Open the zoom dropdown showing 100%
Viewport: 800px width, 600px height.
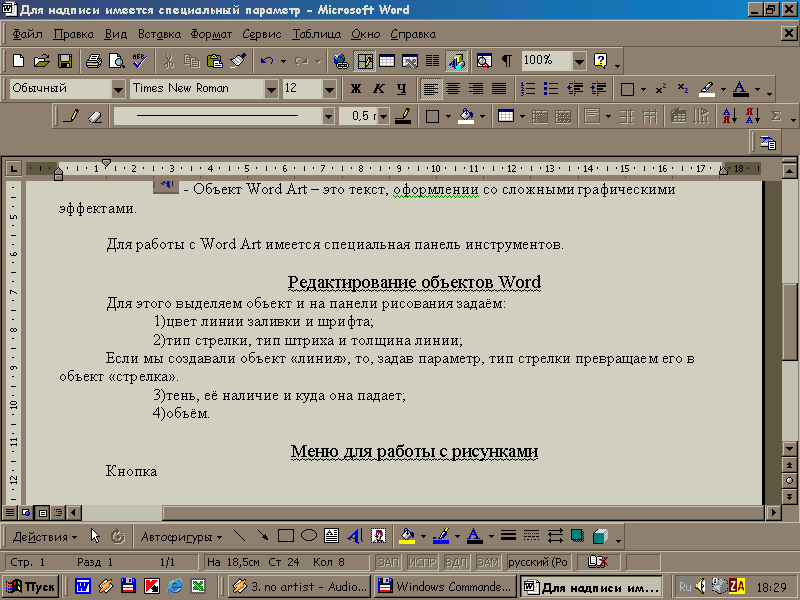pos(579,62)
